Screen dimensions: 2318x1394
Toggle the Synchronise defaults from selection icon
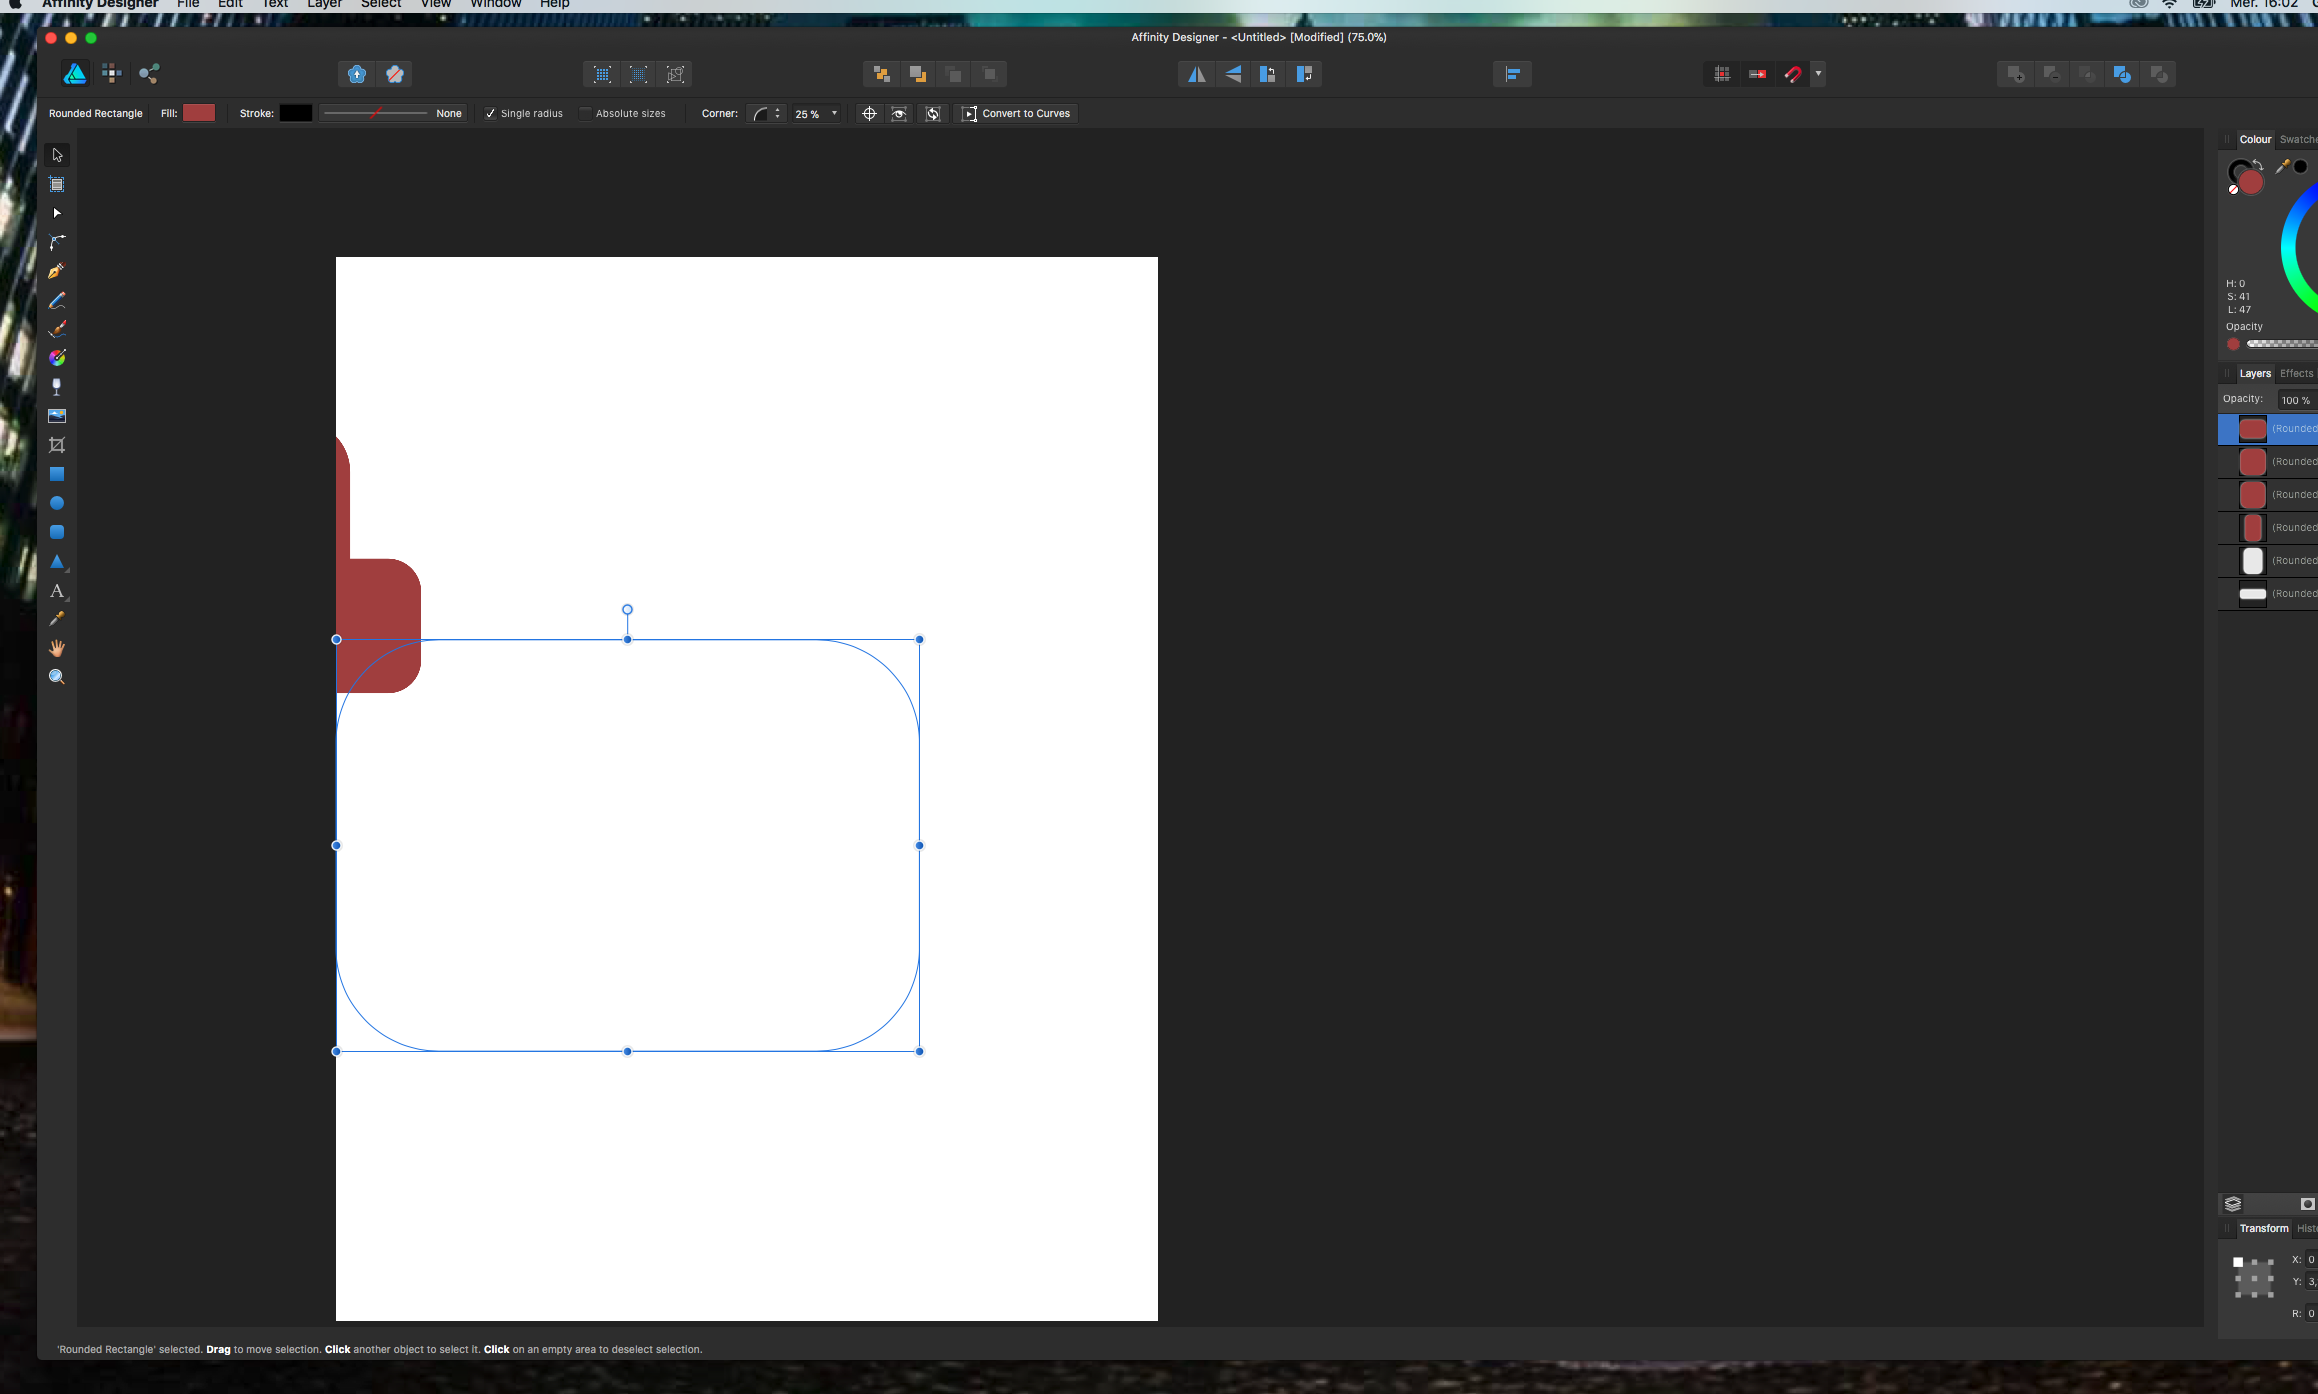tap(357, 74)
